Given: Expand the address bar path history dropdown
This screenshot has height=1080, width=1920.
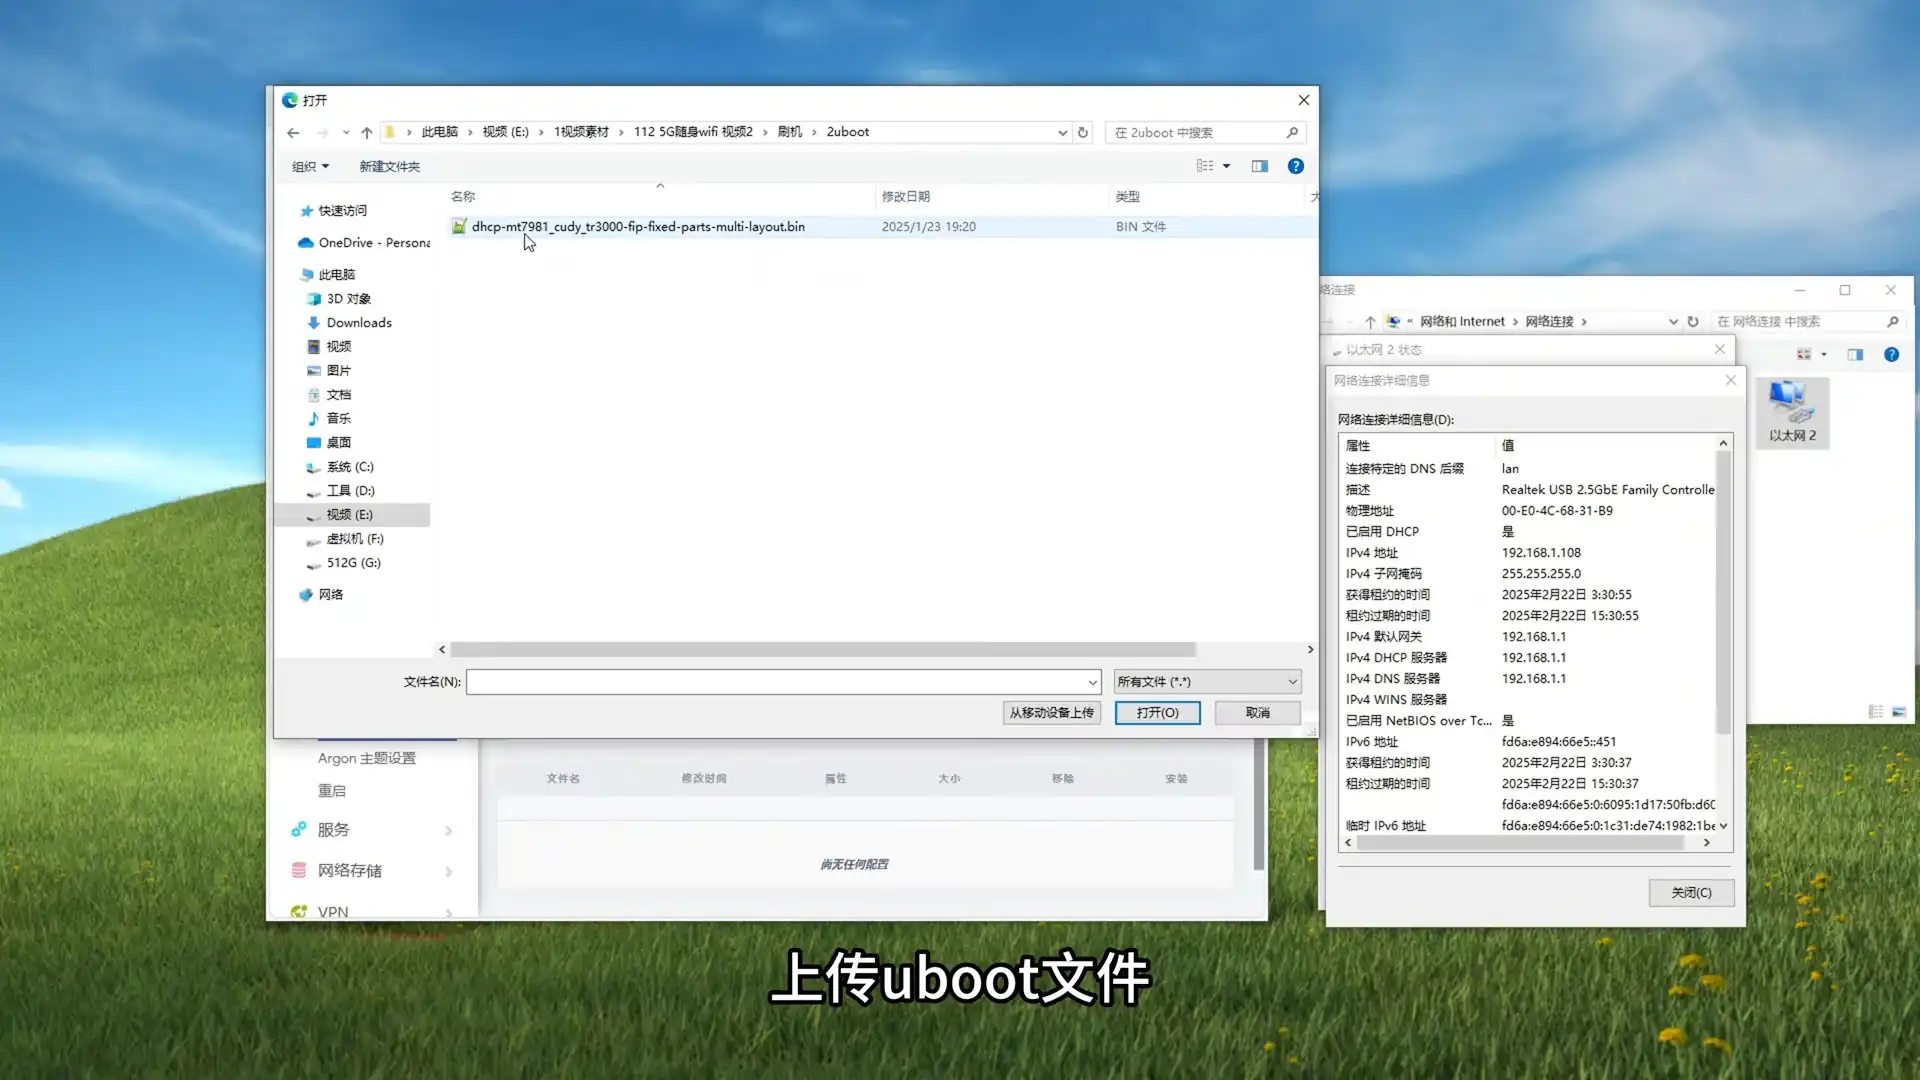Looking at the screenshot, I should 1062,132.
